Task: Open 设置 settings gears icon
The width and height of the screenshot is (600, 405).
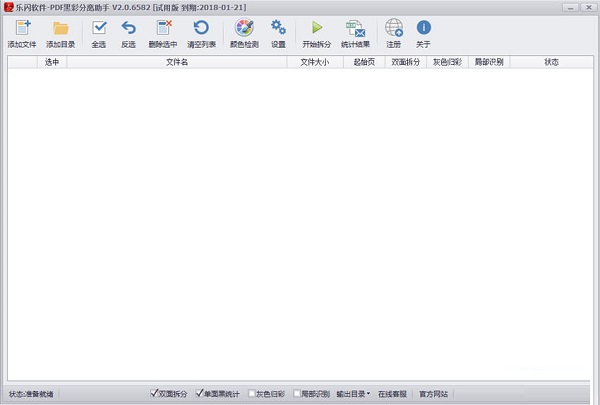Action: click(x=278, y=28)
